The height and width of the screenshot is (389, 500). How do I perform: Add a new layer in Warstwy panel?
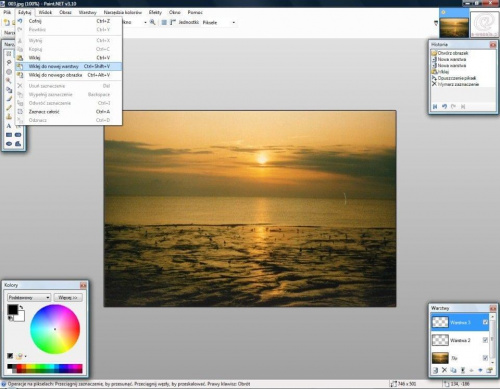click(435, 370)
